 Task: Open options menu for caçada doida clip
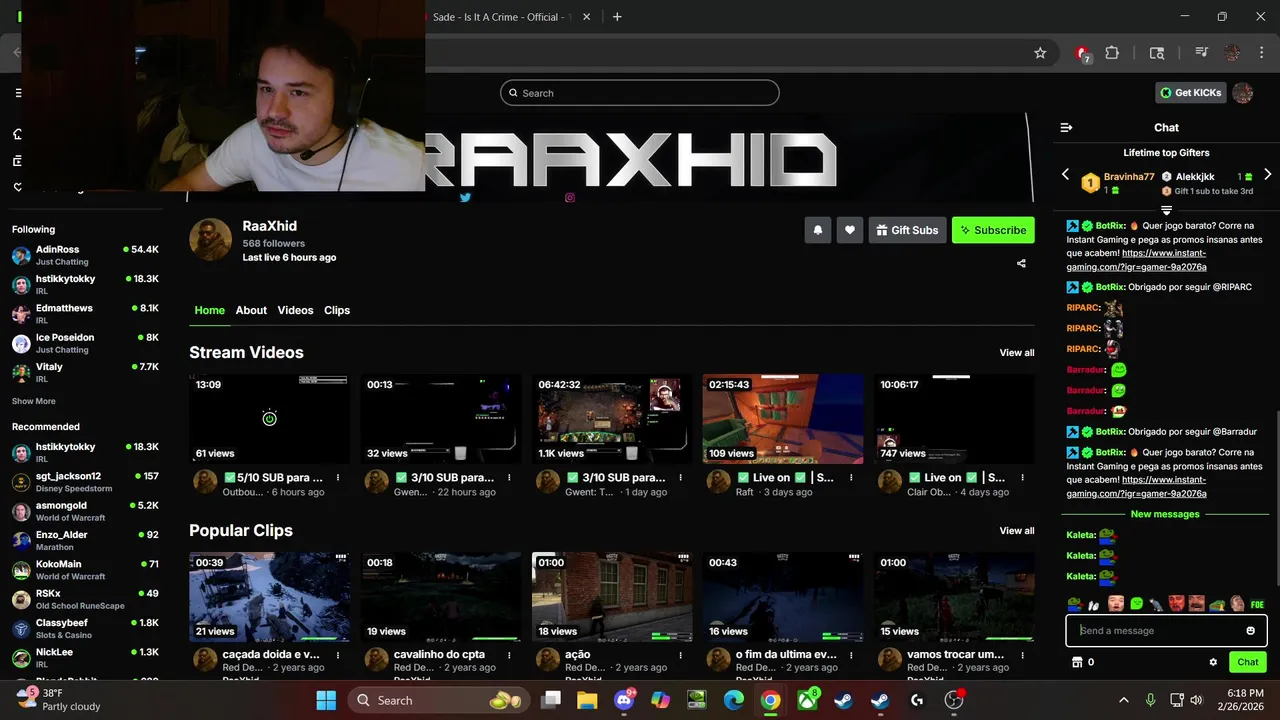(338, 655)
